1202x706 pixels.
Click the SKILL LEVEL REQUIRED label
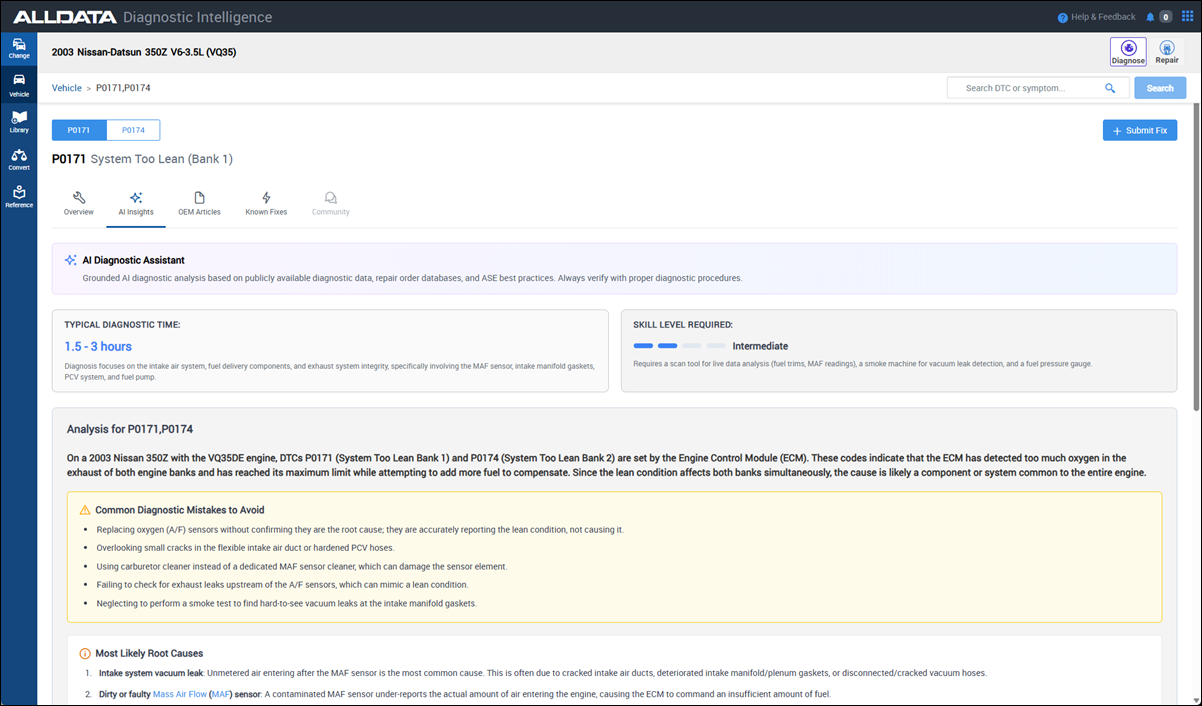click(x=683, y=325)
